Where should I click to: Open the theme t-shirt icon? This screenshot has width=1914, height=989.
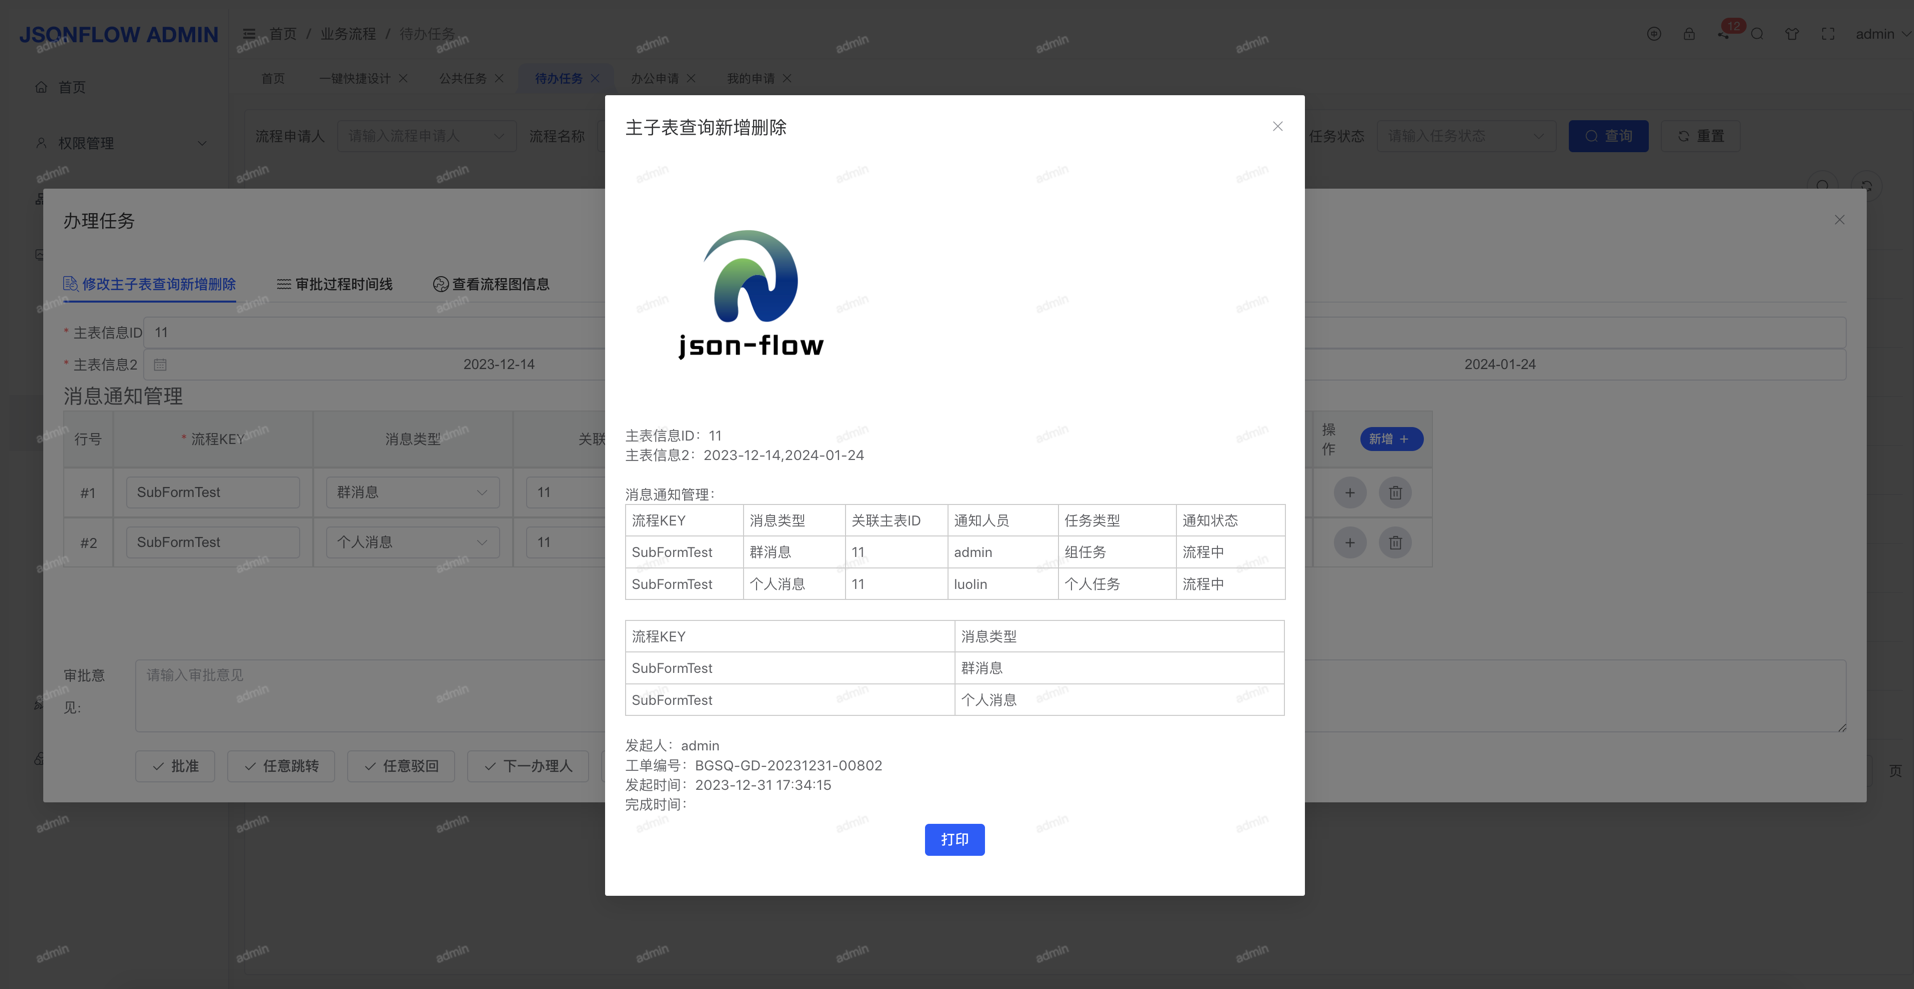pos(1792,34)
